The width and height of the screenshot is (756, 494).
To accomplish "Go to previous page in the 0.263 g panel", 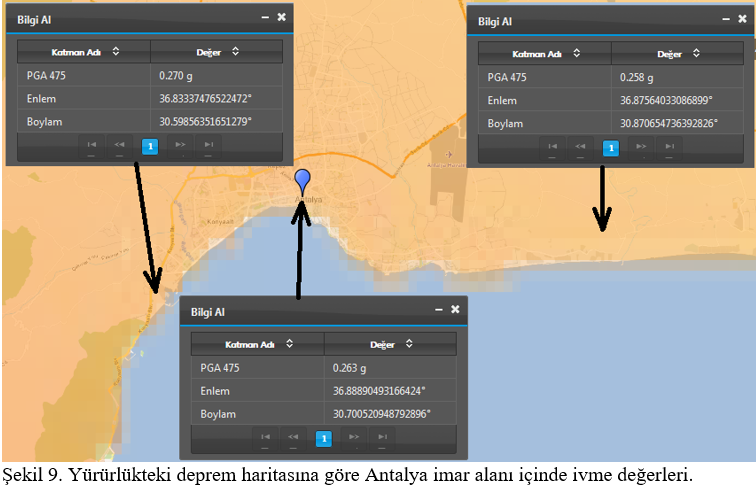I will click(293, 437).
